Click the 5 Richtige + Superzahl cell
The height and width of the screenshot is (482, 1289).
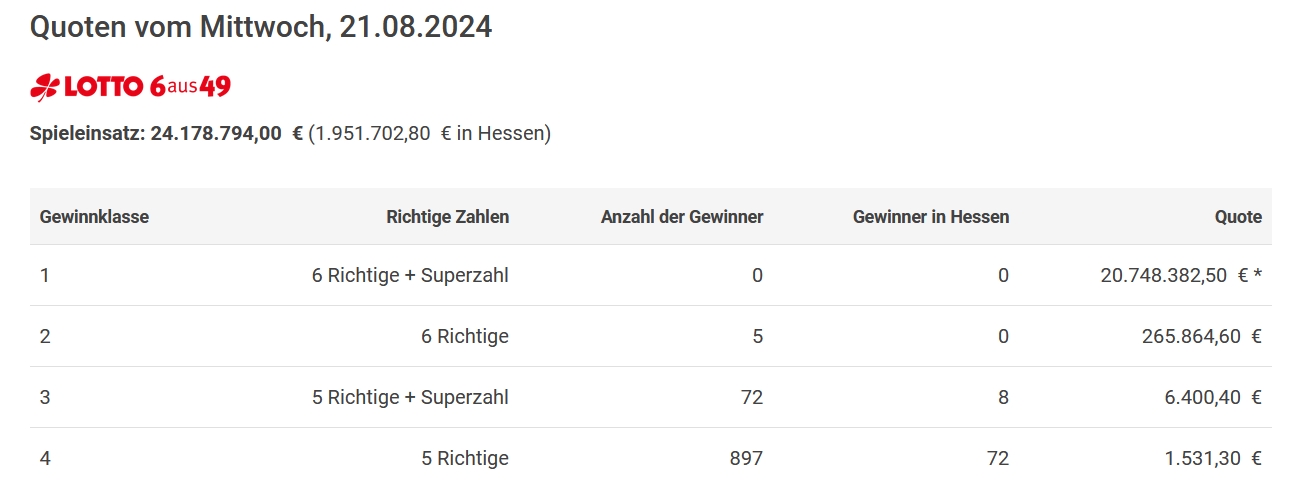410,397
